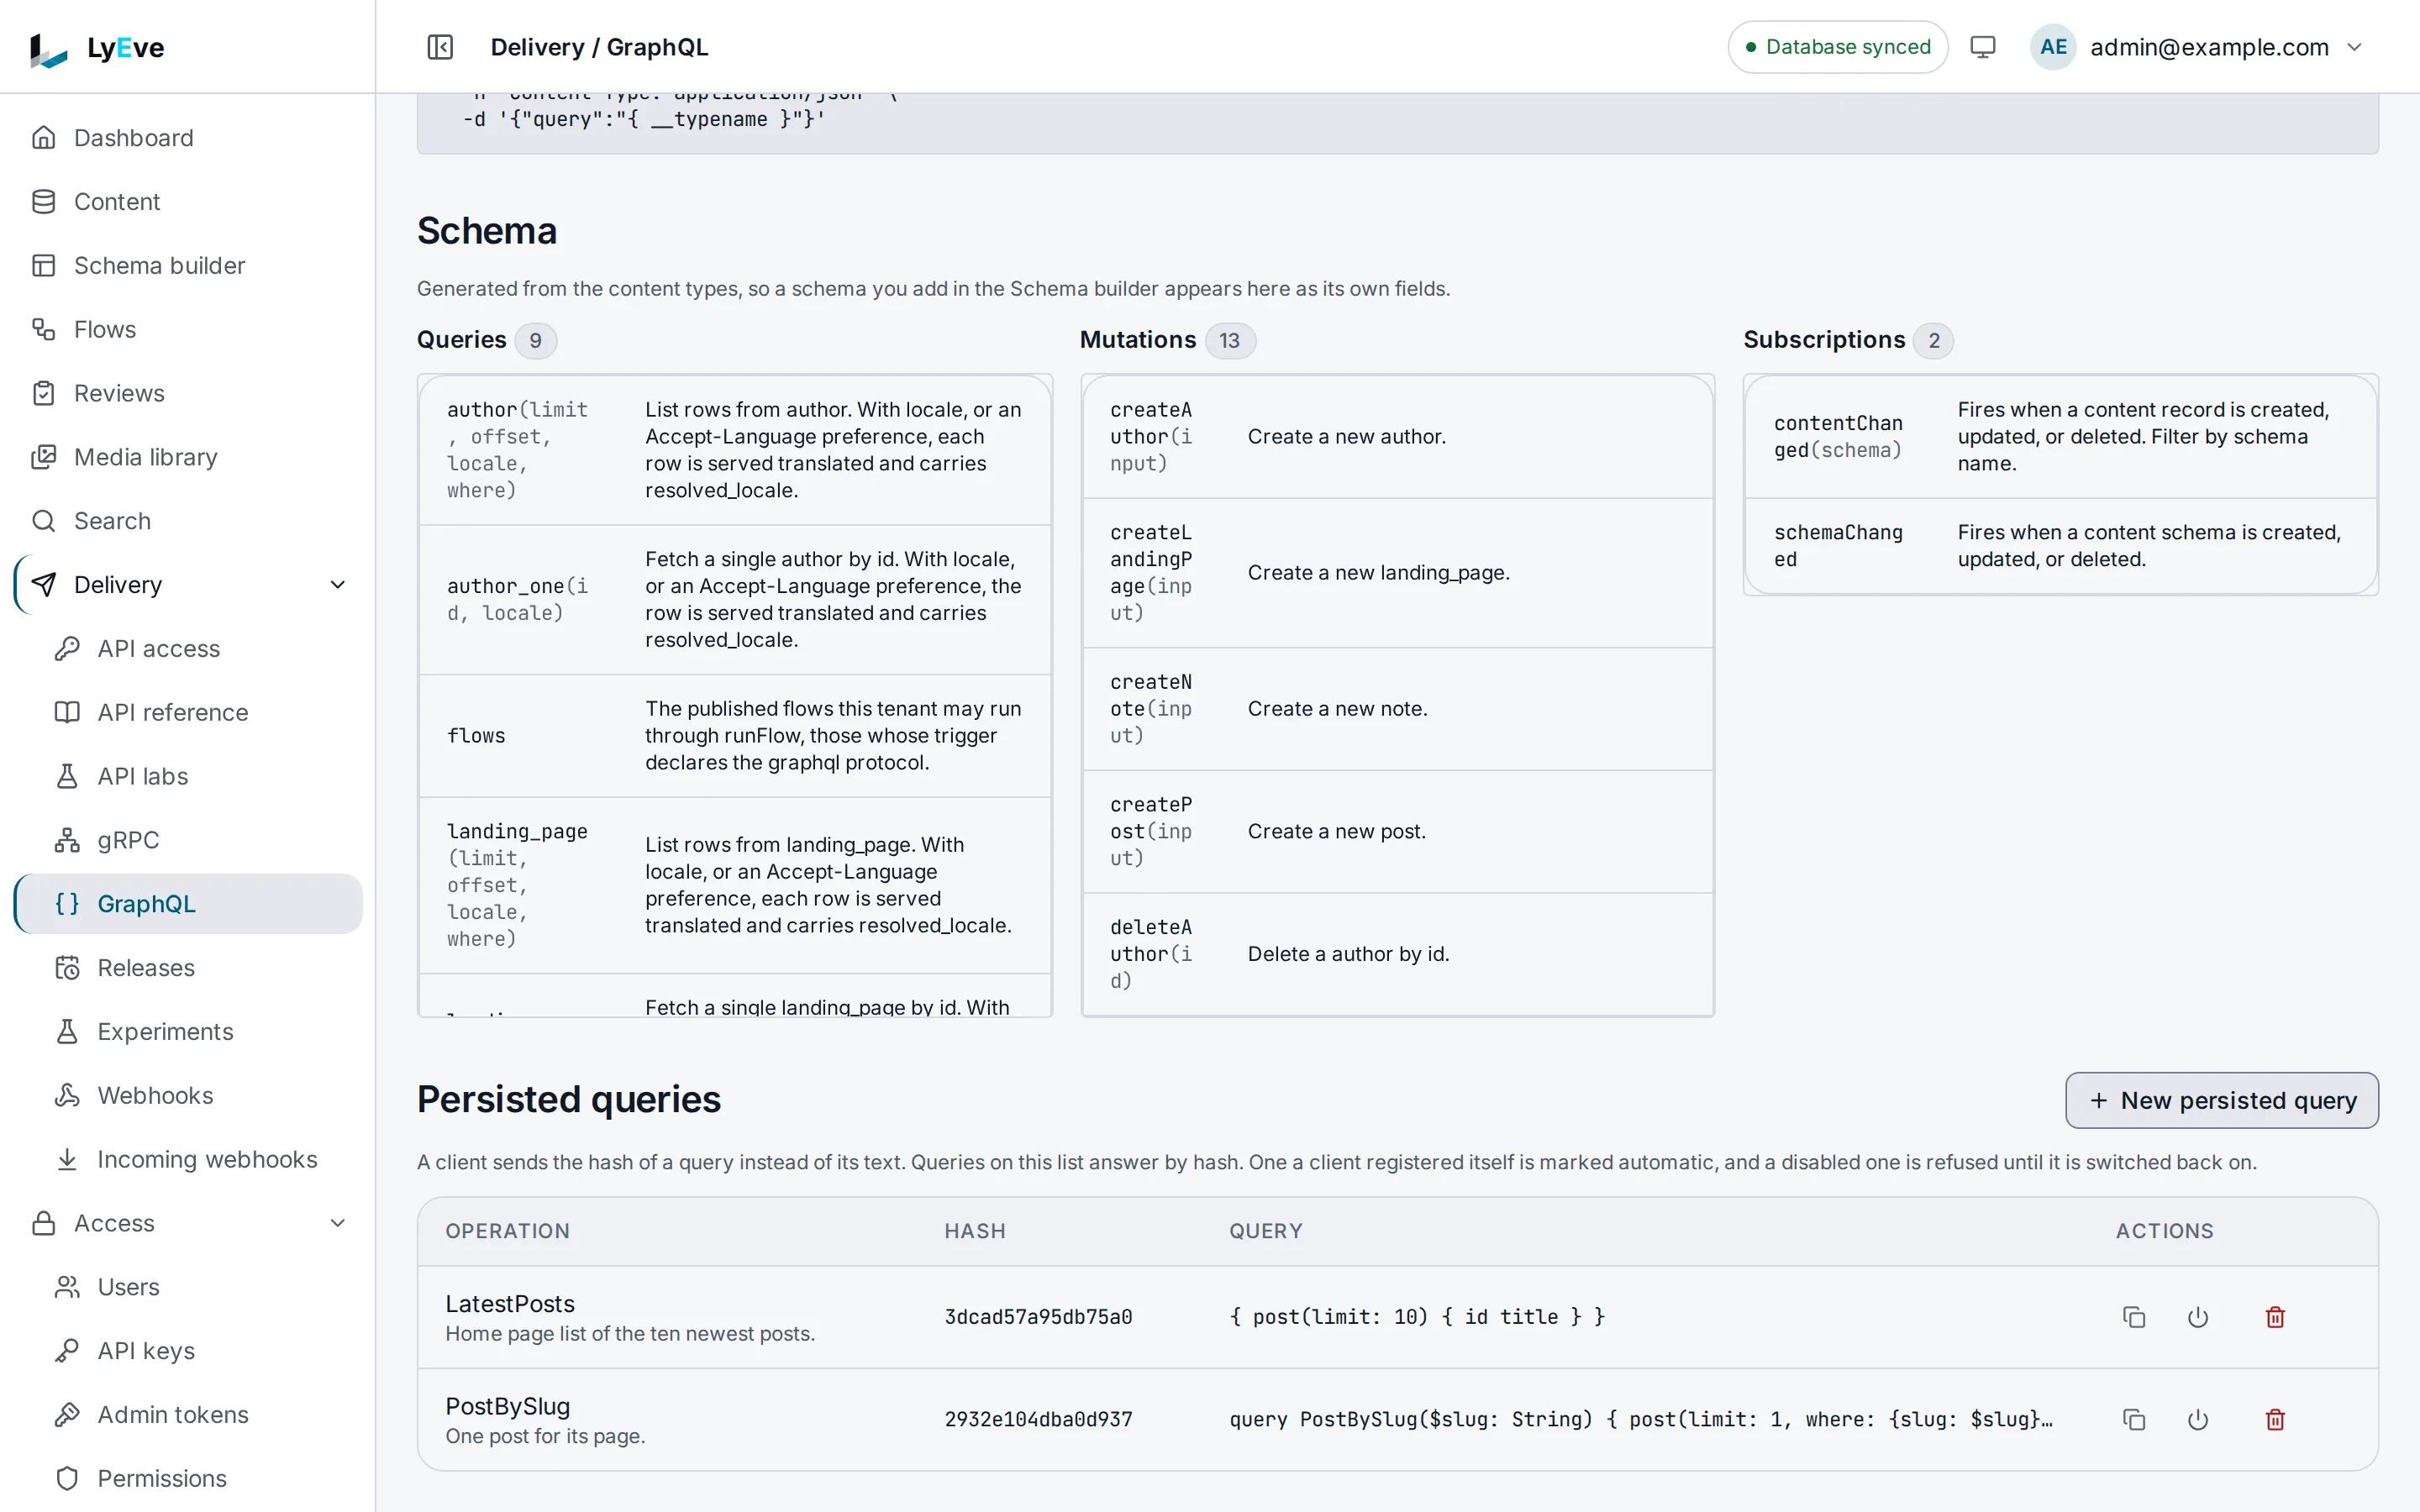
Task: Open Releases page
Action: click(x=188, y=968)
